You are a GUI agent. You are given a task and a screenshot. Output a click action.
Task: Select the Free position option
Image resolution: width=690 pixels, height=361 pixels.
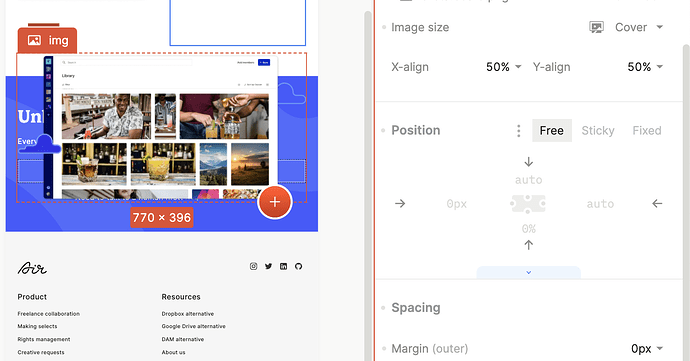(x=552, y=130)
